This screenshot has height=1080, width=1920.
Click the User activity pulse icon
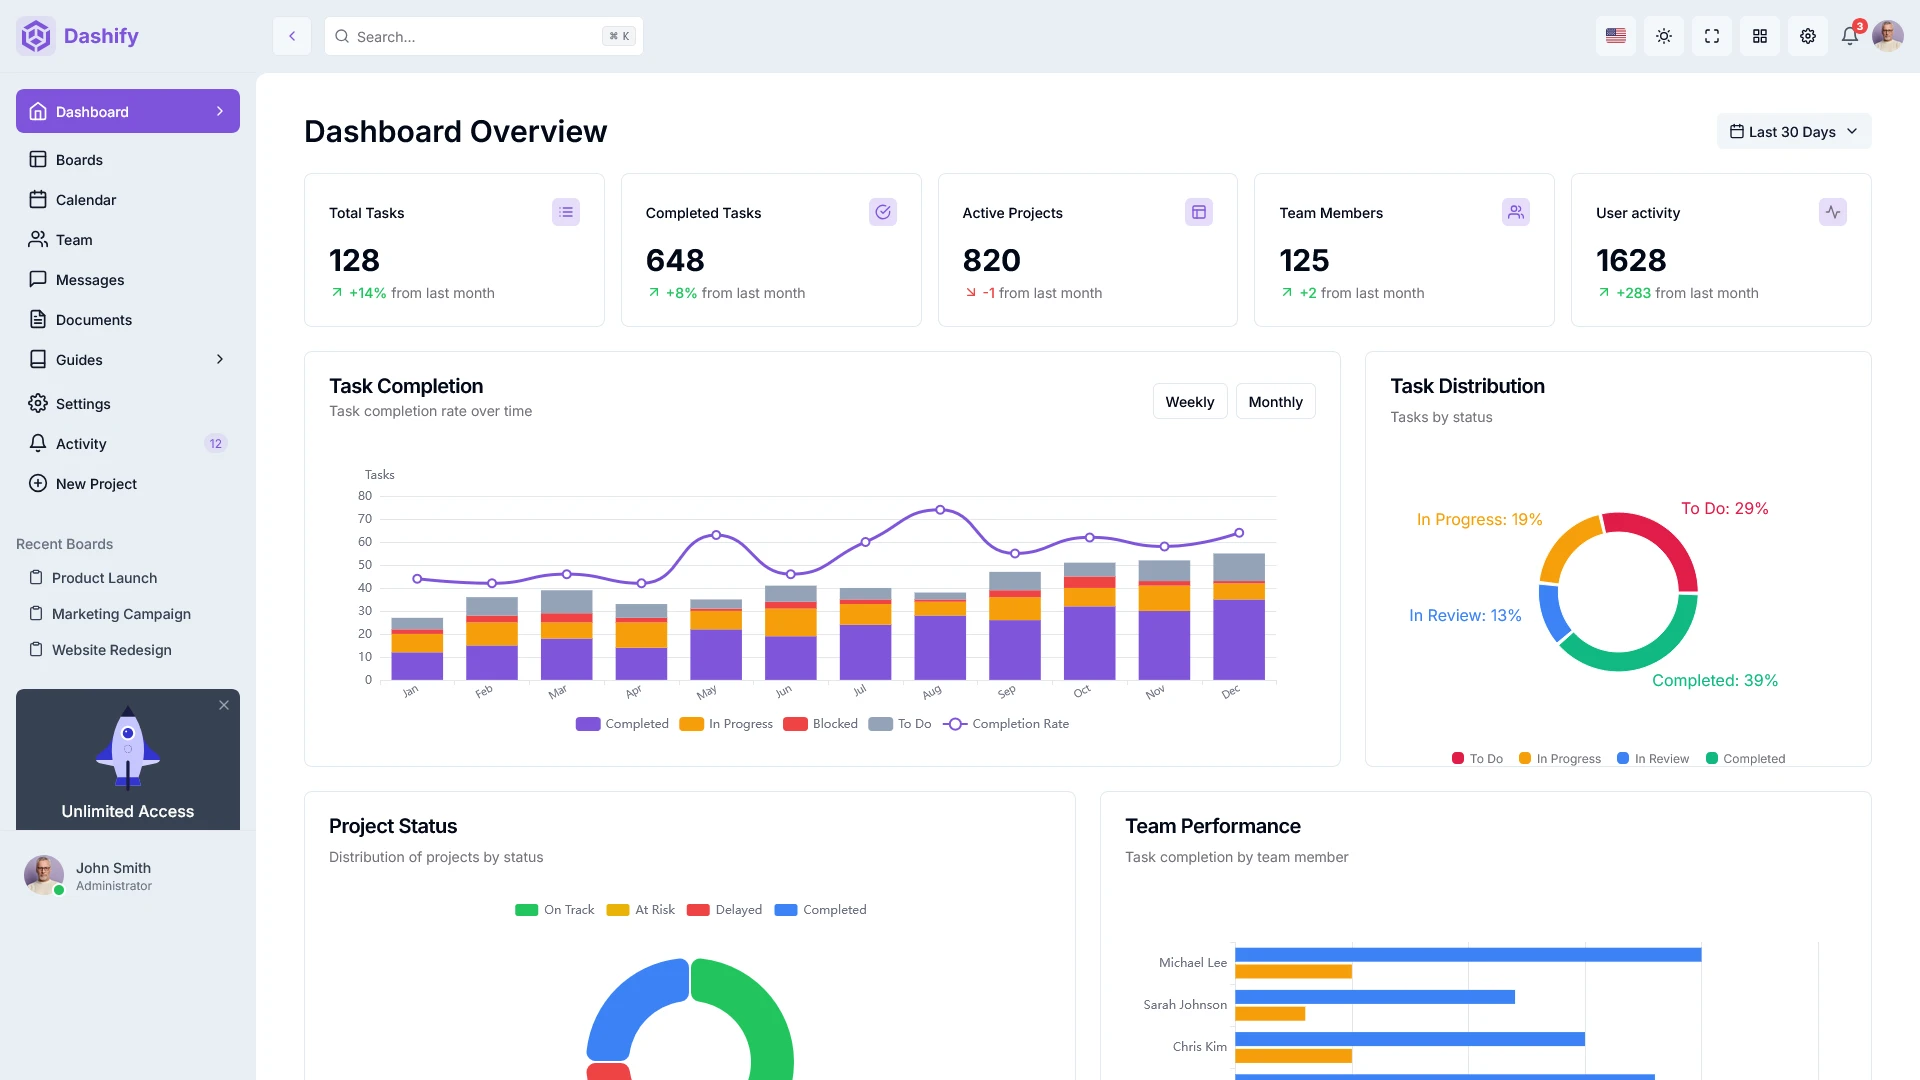[x=1833, y=212]
